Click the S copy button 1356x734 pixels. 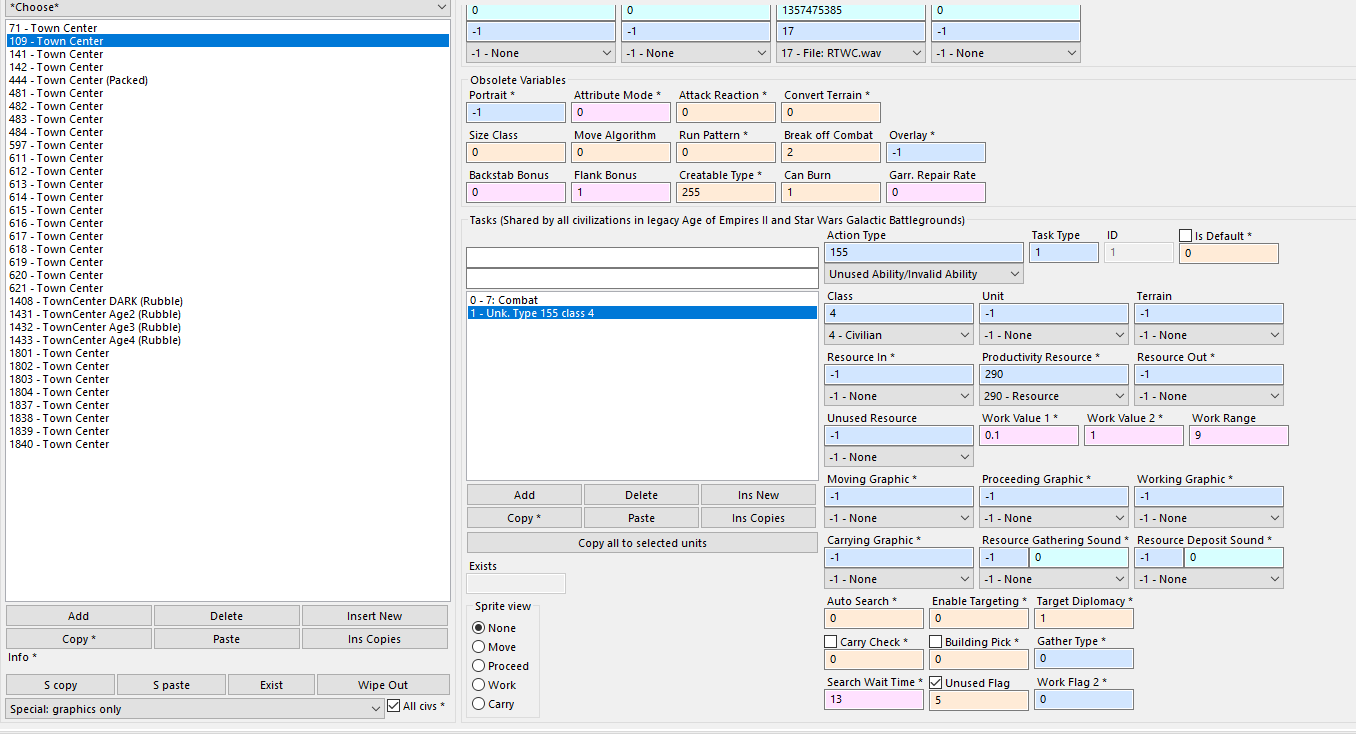pyautogui.click(x=60, y=685)
